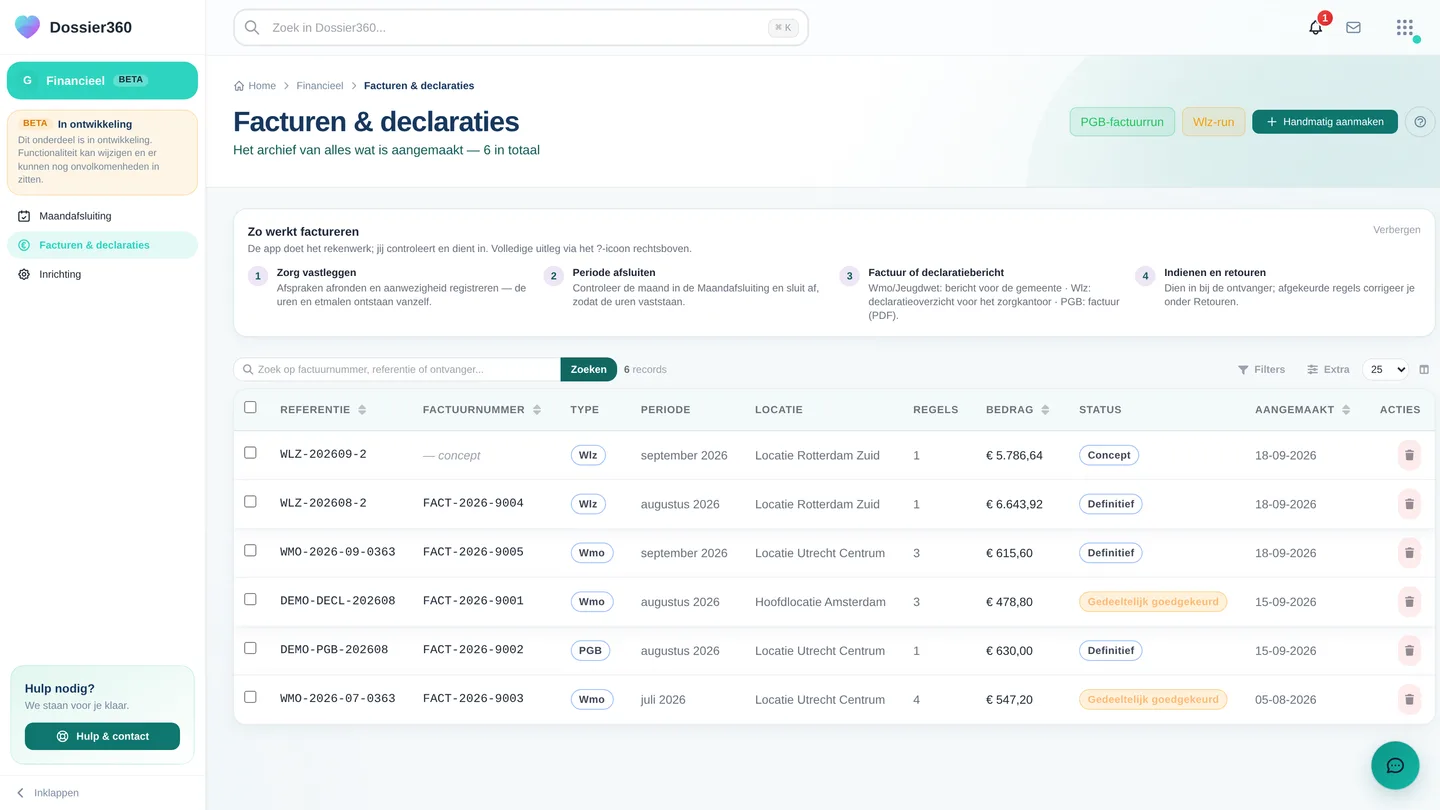Click the Handmatig aanmaken button
This screenshot has width=1440, height=810.
click(1325, 122)
